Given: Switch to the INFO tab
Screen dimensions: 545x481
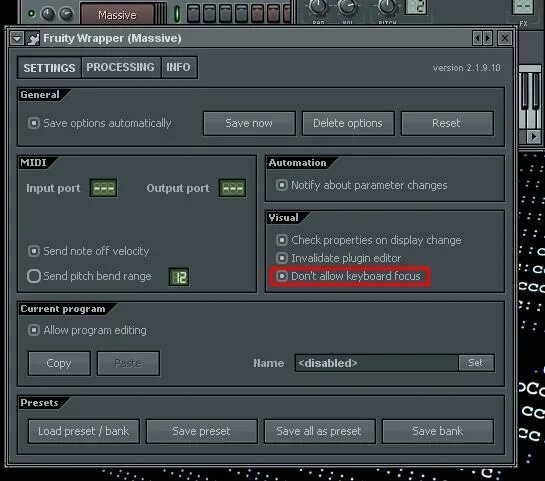Looking at the screenshot, I should [x=178, y=67].
